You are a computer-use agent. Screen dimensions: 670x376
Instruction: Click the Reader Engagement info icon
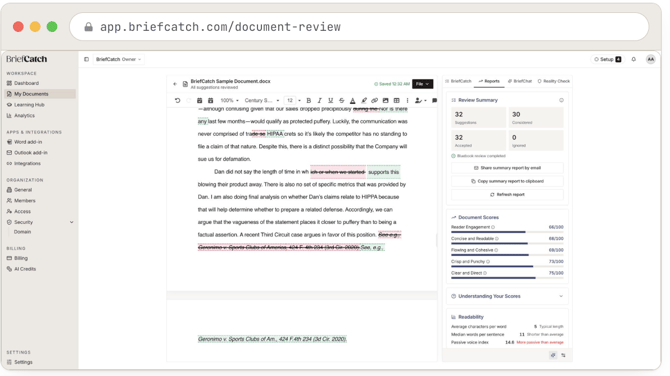493,227
